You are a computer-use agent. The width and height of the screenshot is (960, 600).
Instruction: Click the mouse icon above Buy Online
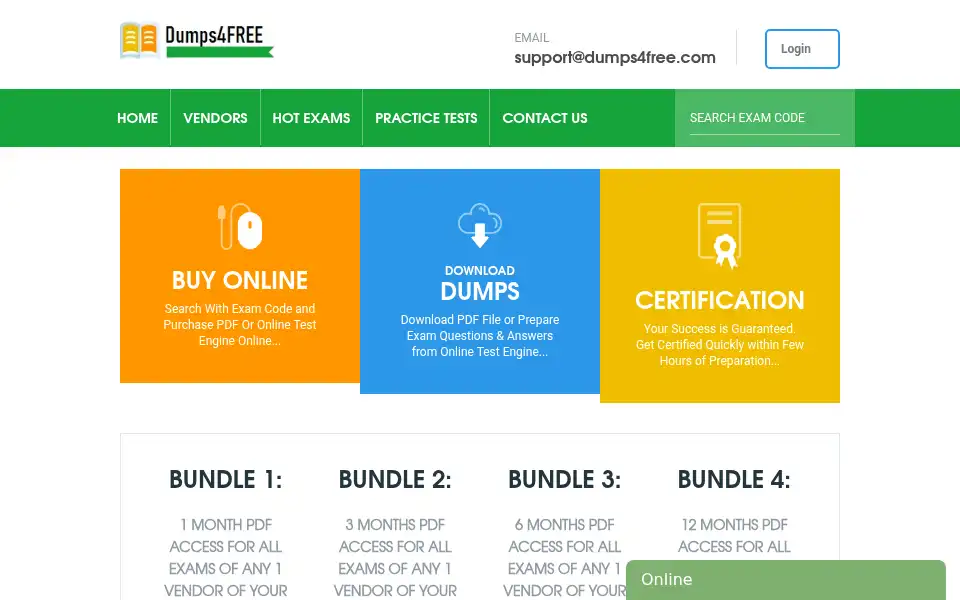coord(240,227)
